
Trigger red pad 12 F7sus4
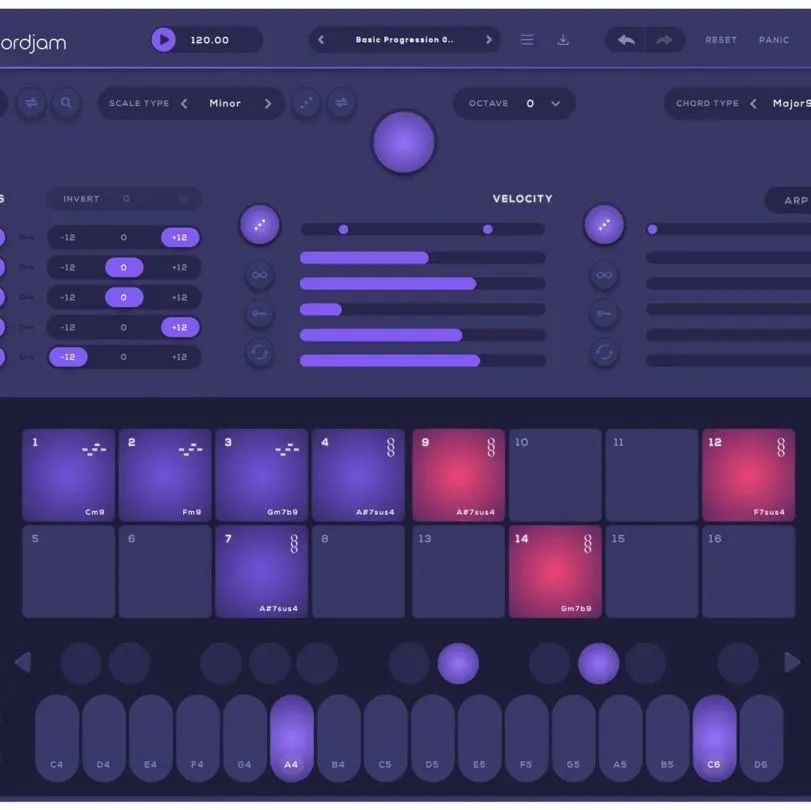pyautogui.click(x=748, y=475)
